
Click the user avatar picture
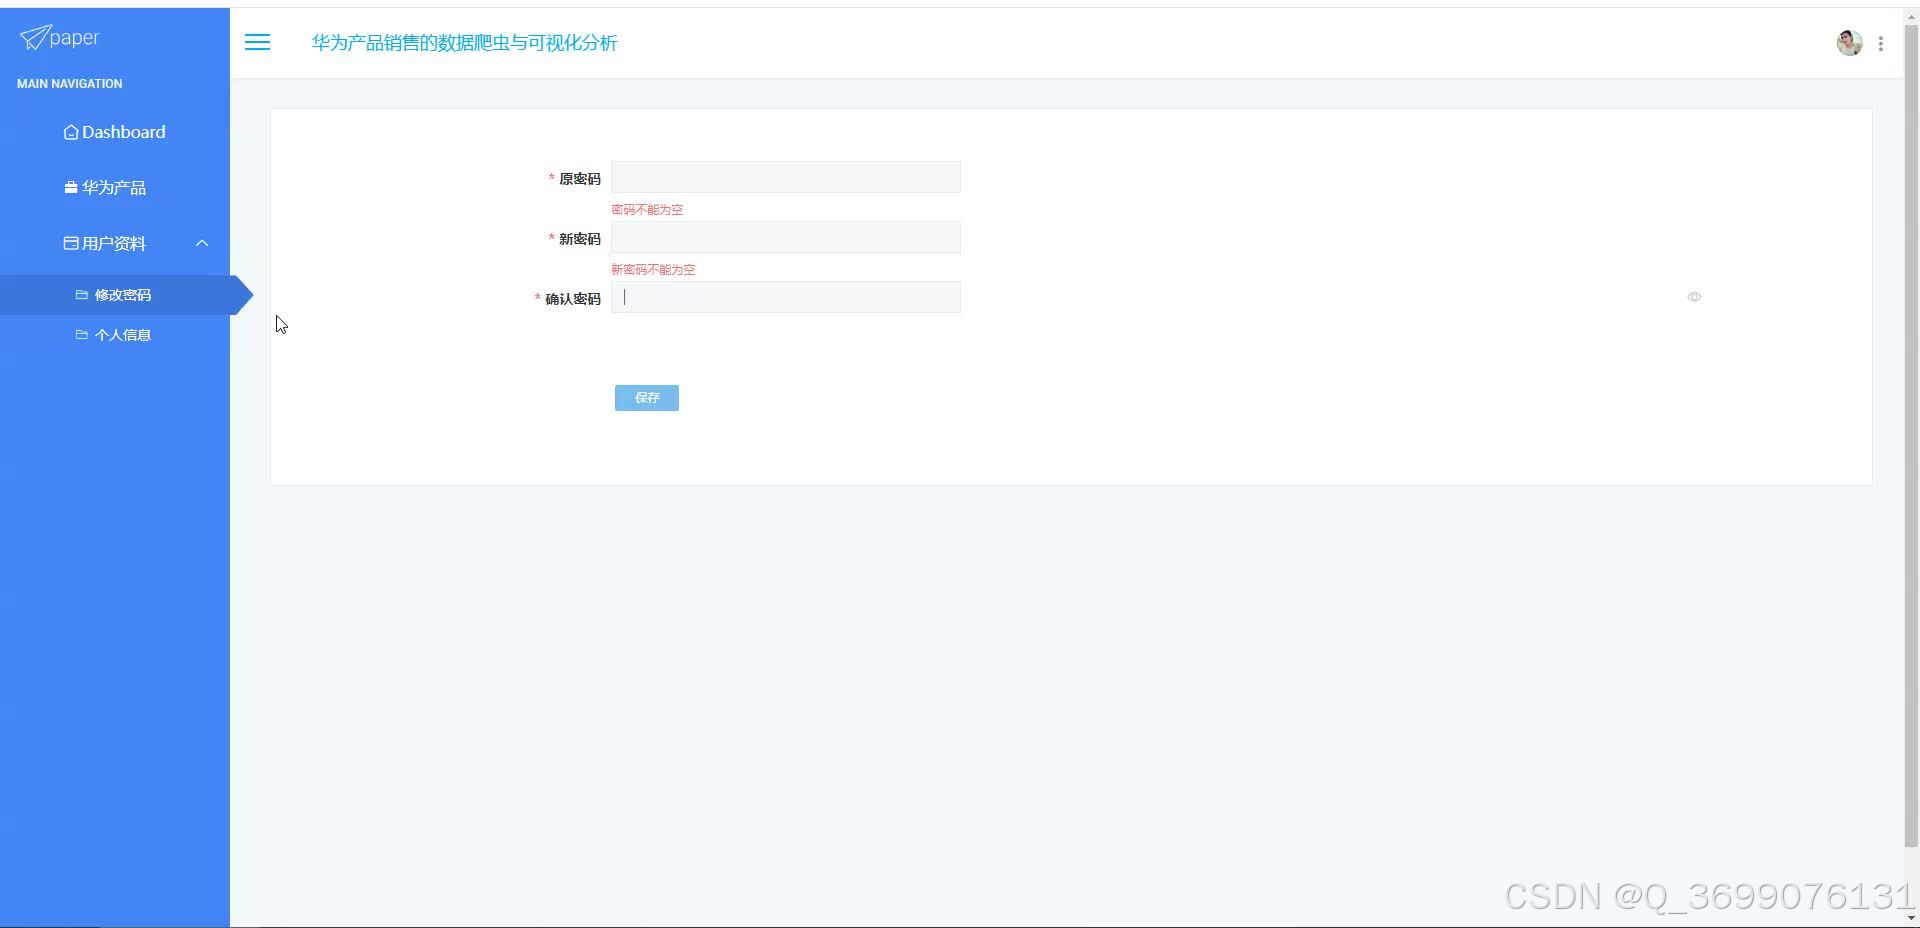click(x=1849, y=43)
